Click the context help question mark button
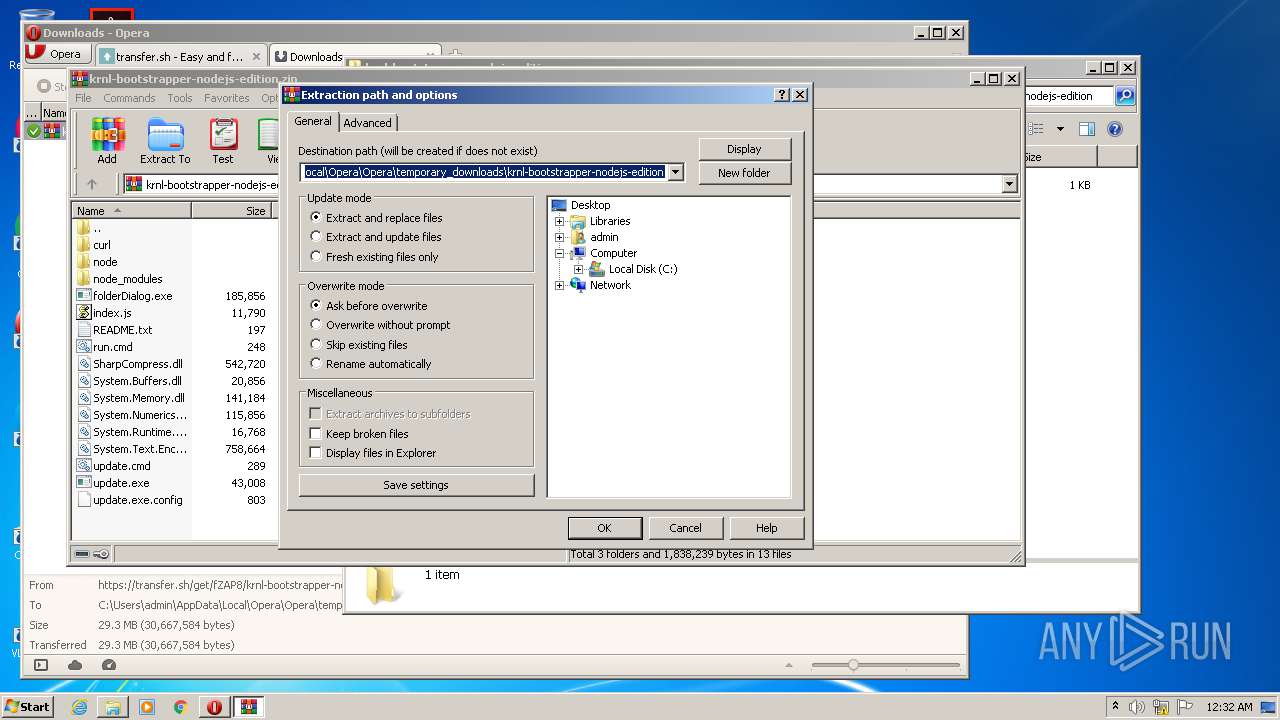1280x720 pixels. [781, 95]
